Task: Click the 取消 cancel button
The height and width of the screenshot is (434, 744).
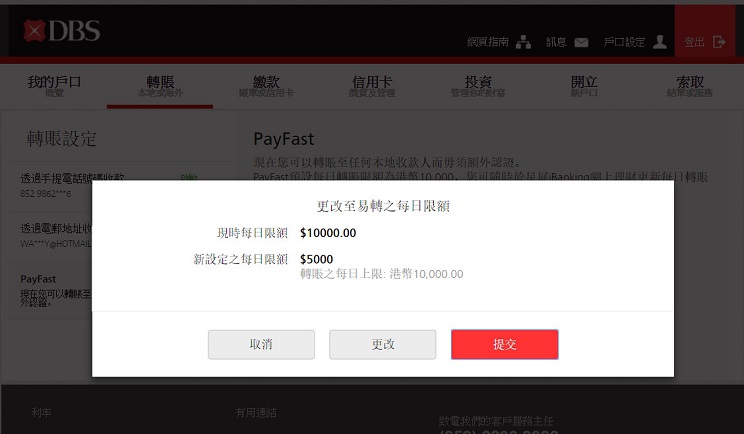Action: click(x=261, y=344)
